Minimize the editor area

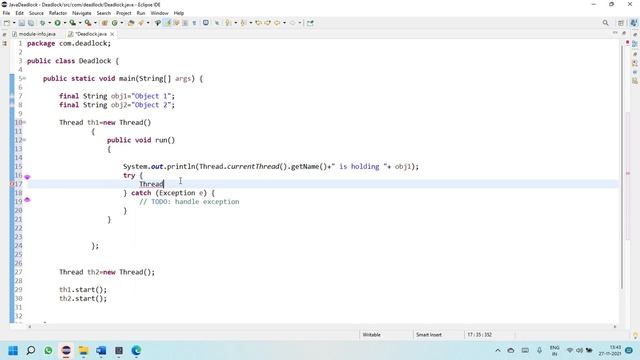[x=615, y=33]
